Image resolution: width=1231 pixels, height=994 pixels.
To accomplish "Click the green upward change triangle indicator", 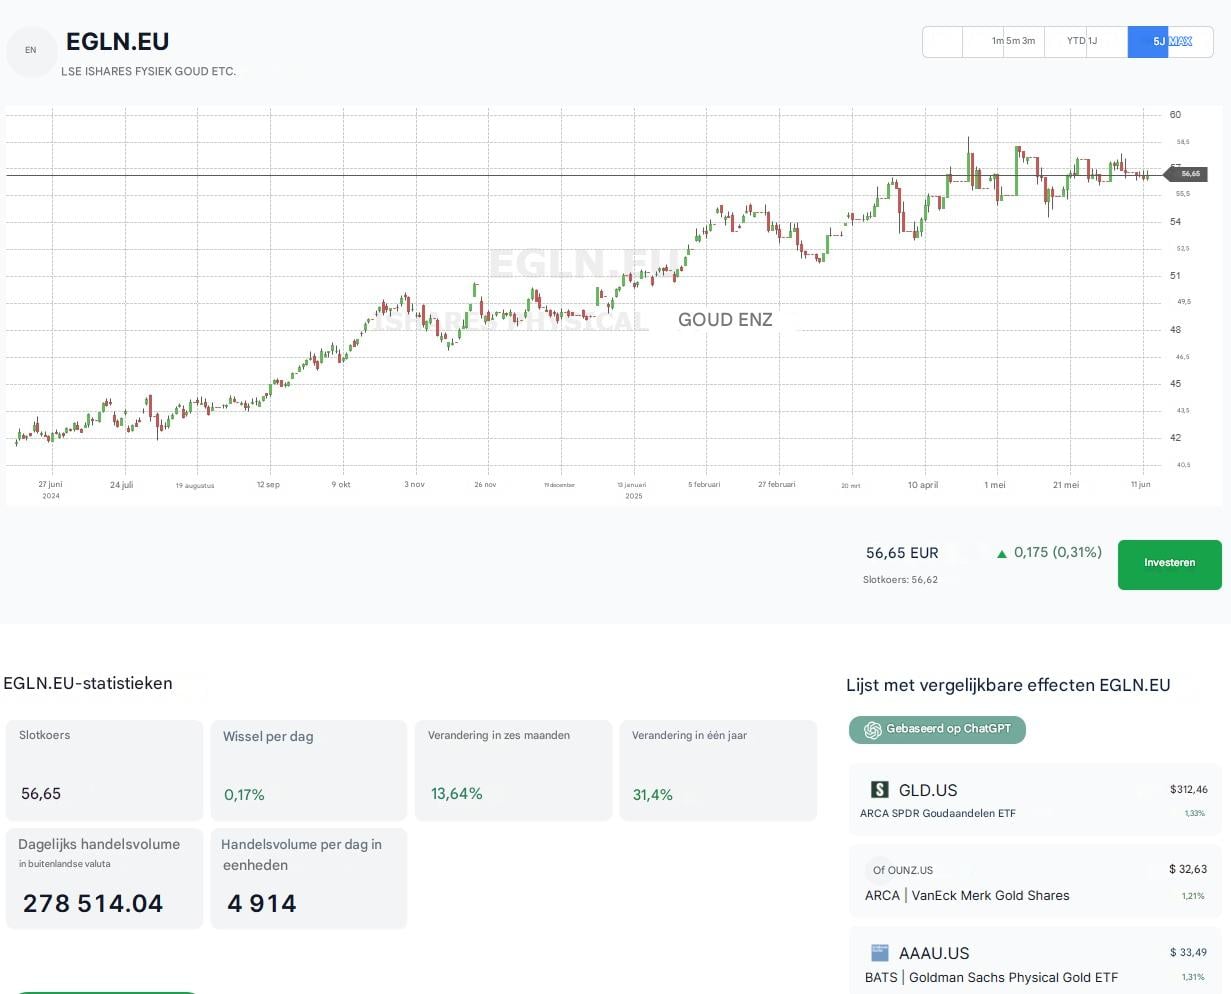I will [x=1002, y=552].
